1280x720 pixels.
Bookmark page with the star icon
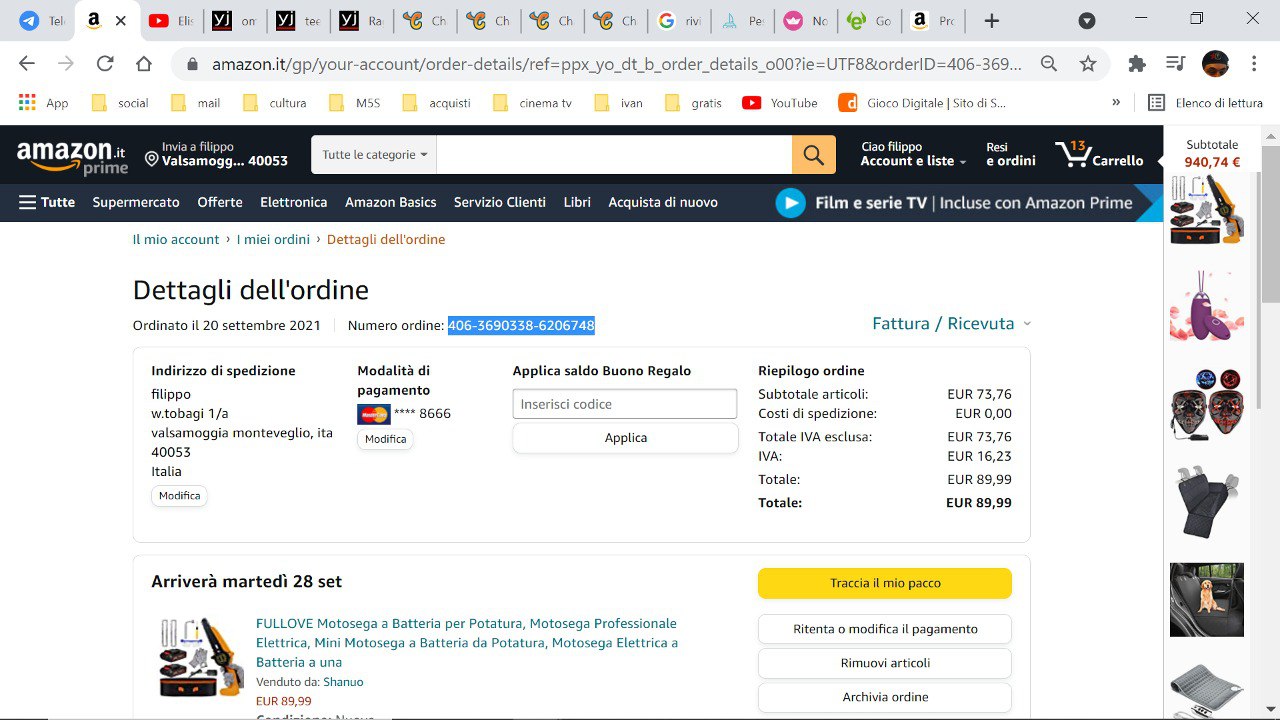pos(1088,64)
